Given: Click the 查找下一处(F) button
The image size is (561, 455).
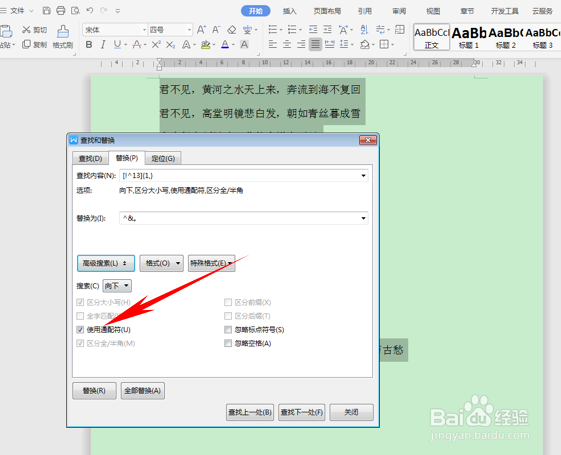Looking at the screenshot, I should tap(302, 412).
